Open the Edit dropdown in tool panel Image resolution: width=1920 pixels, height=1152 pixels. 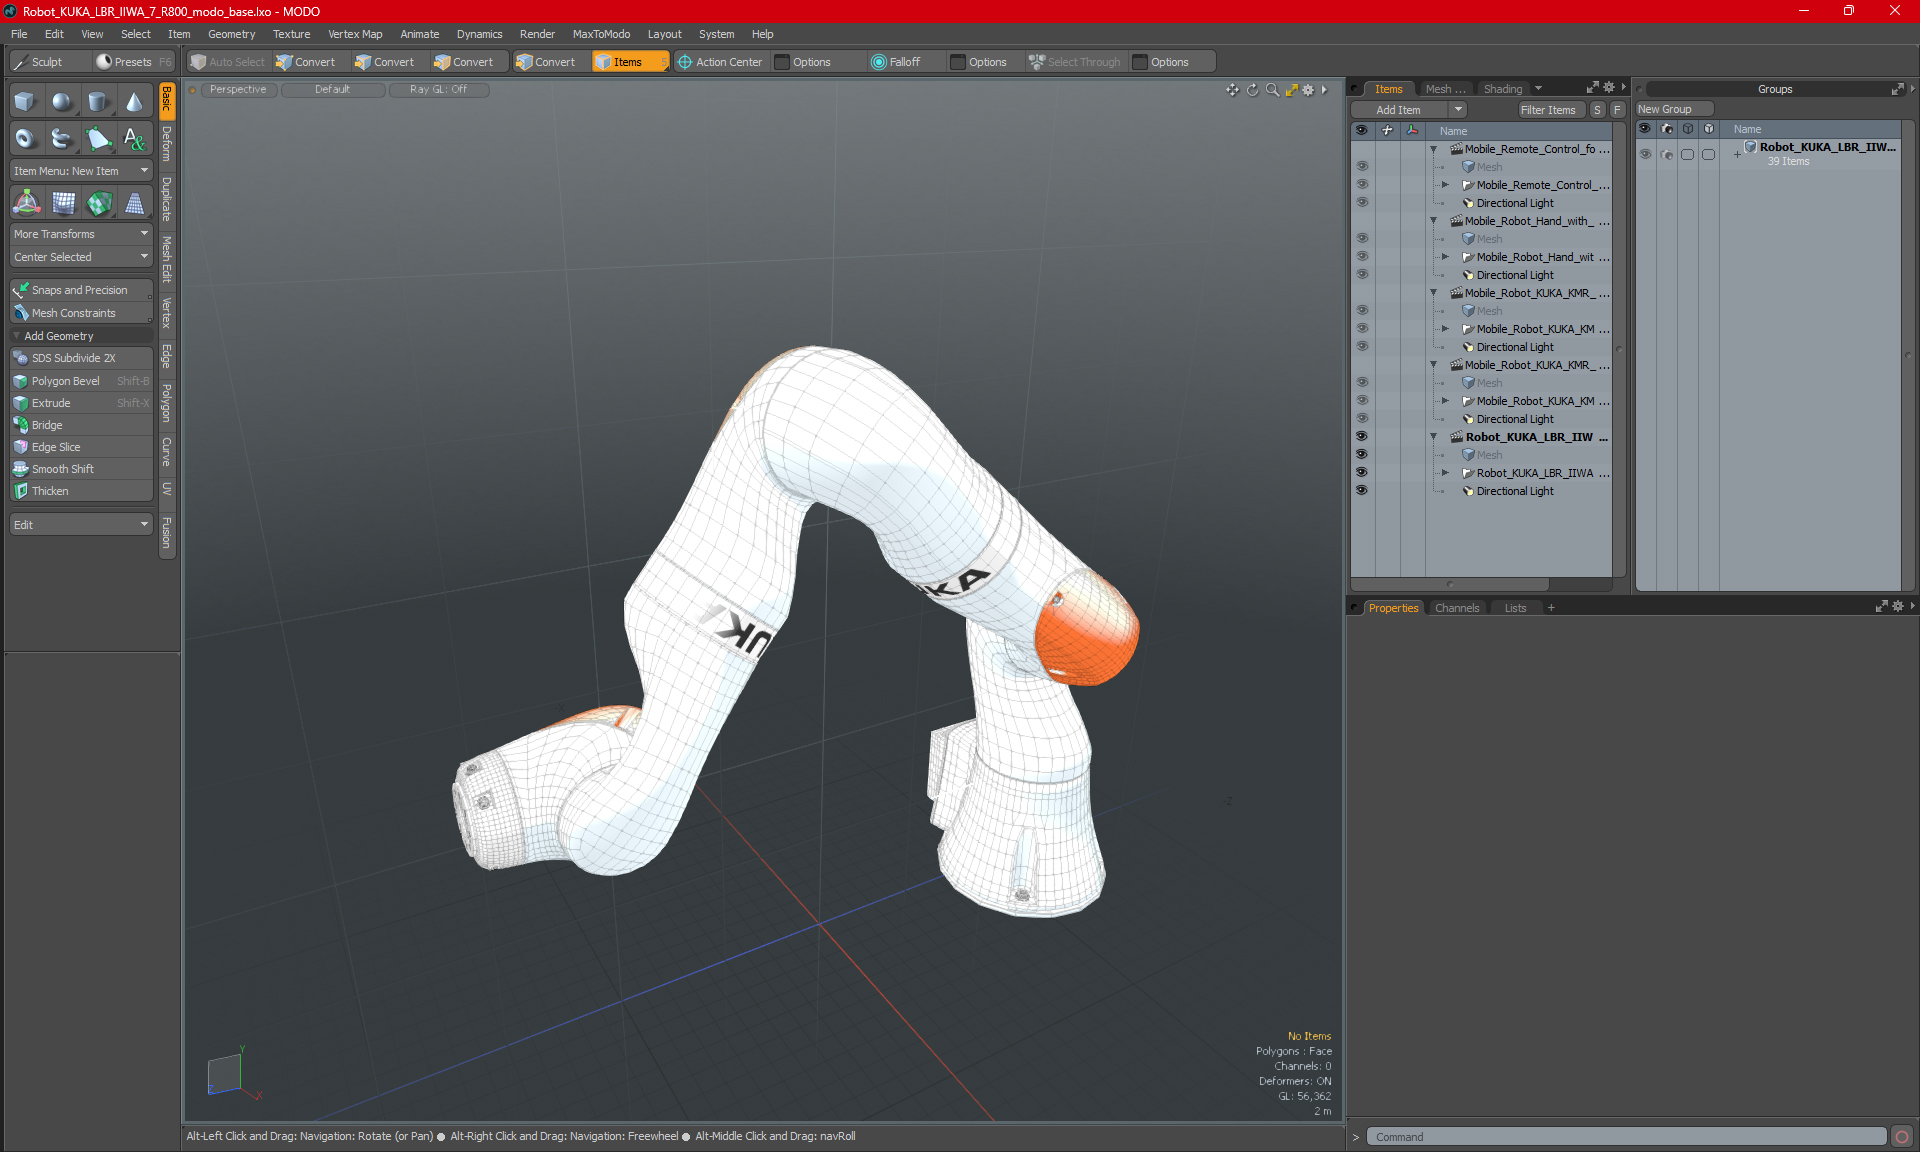81,525
